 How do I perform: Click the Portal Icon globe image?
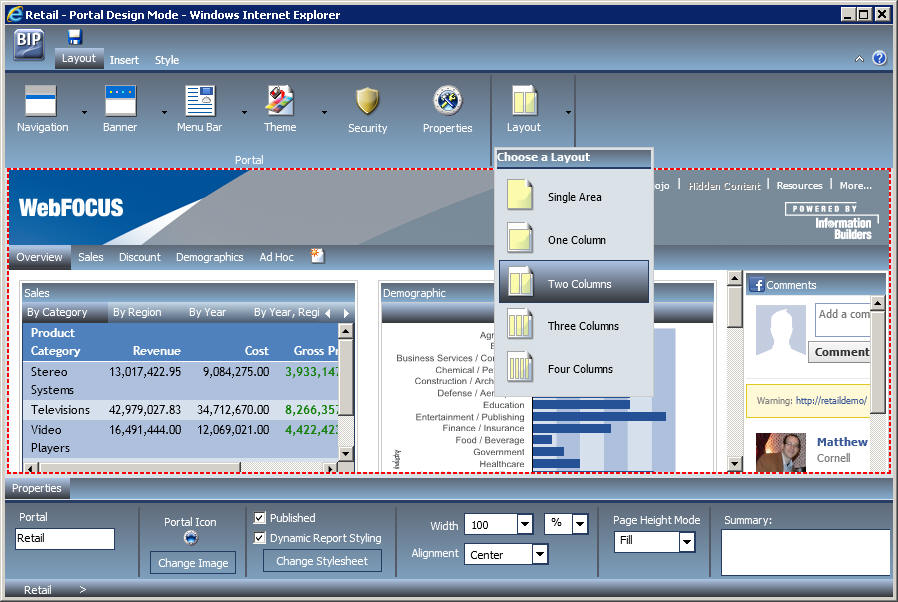191,538
